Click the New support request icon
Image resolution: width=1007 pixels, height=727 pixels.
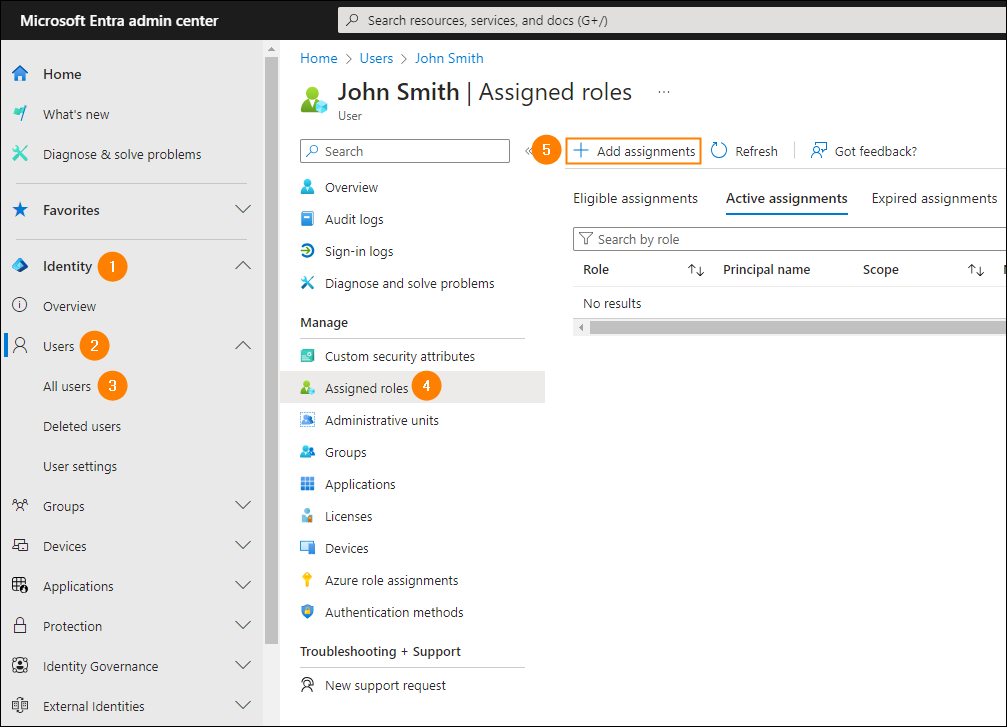(308, 685)
